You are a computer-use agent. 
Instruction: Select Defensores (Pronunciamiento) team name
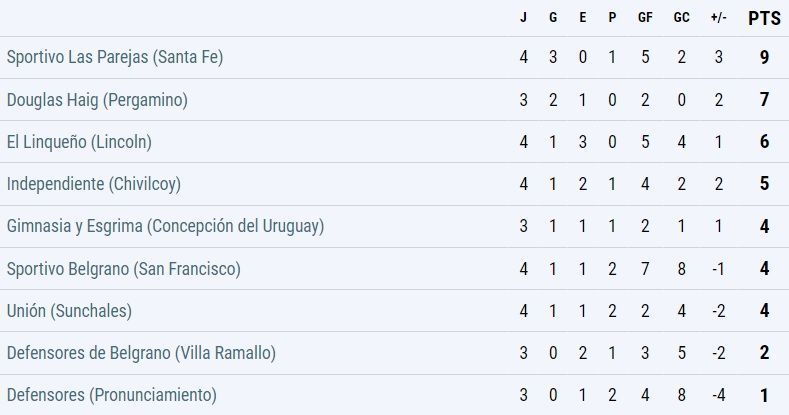111,394
